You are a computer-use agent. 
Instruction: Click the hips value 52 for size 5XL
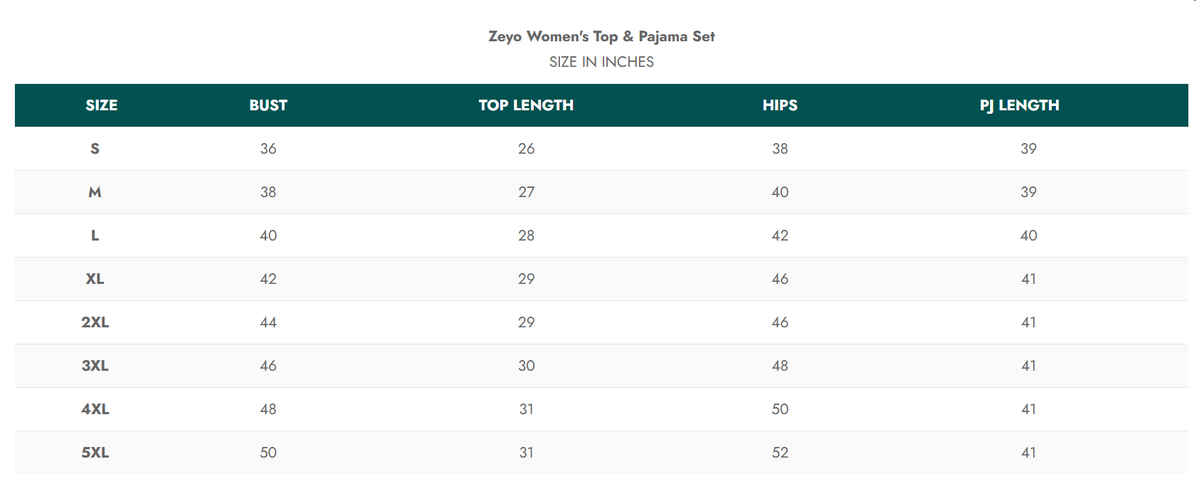[780, 453]
